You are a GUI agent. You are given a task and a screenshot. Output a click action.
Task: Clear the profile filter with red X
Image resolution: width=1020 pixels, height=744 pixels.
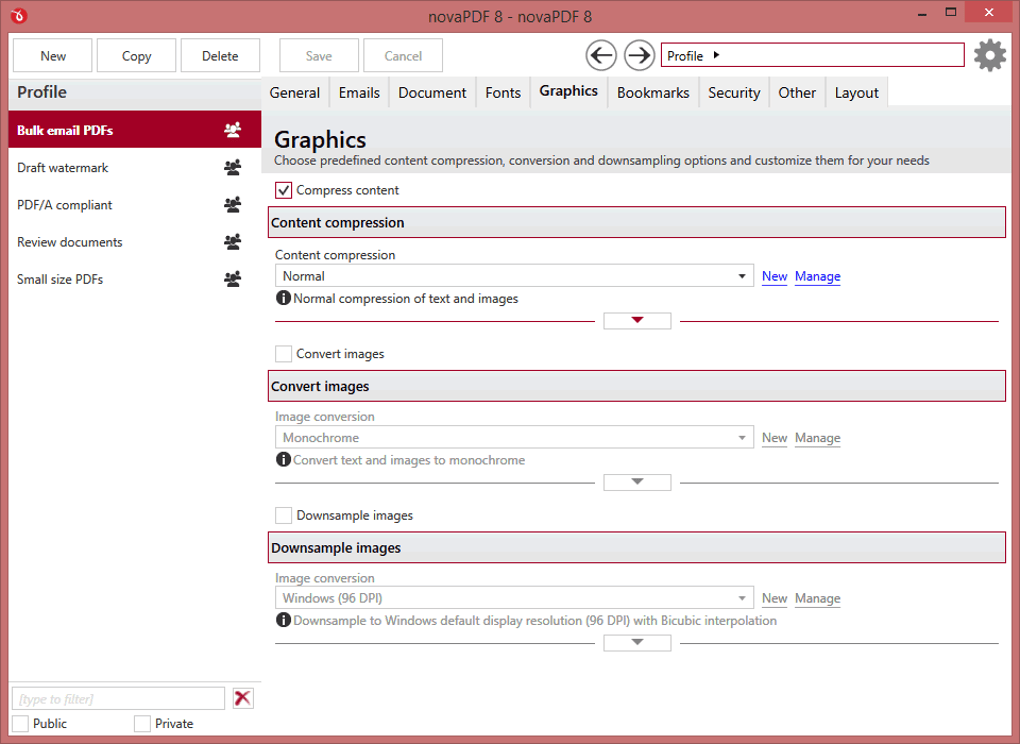pos(243,698)
